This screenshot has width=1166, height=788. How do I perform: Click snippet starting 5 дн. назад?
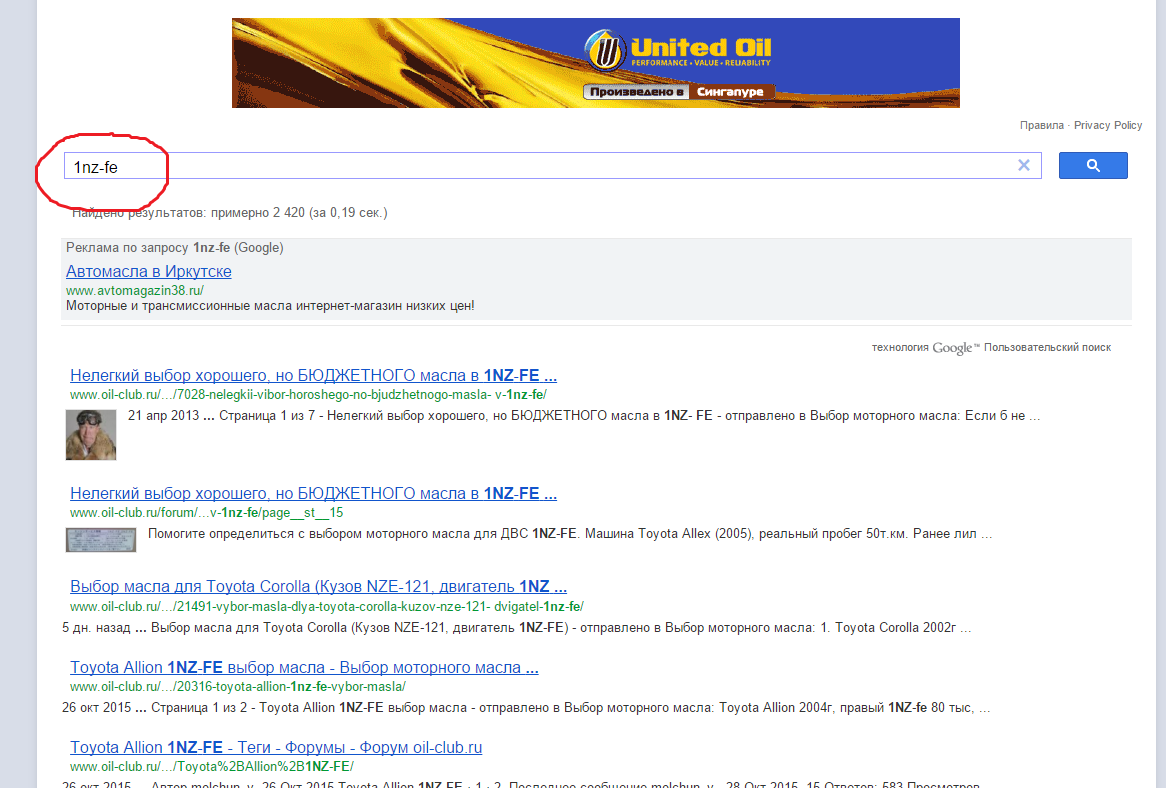click(x=517, y=627)
